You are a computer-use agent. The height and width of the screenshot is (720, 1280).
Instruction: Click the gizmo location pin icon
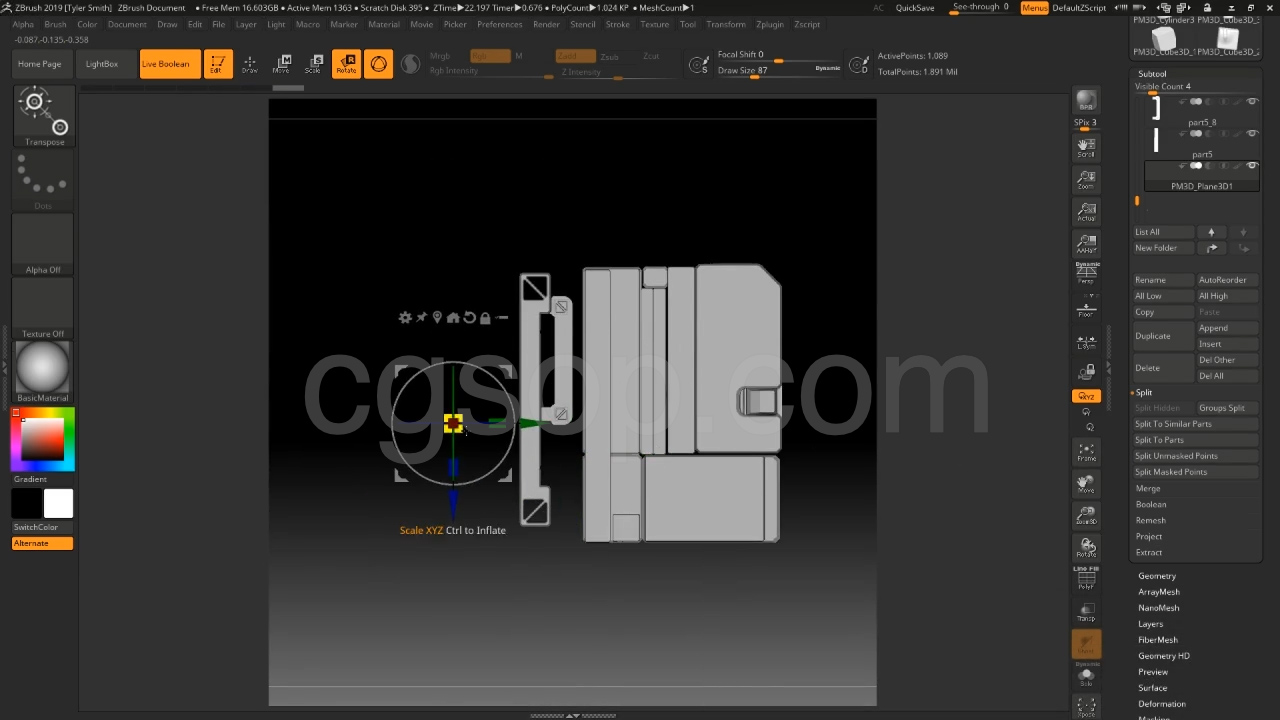[x=437, y=318]
